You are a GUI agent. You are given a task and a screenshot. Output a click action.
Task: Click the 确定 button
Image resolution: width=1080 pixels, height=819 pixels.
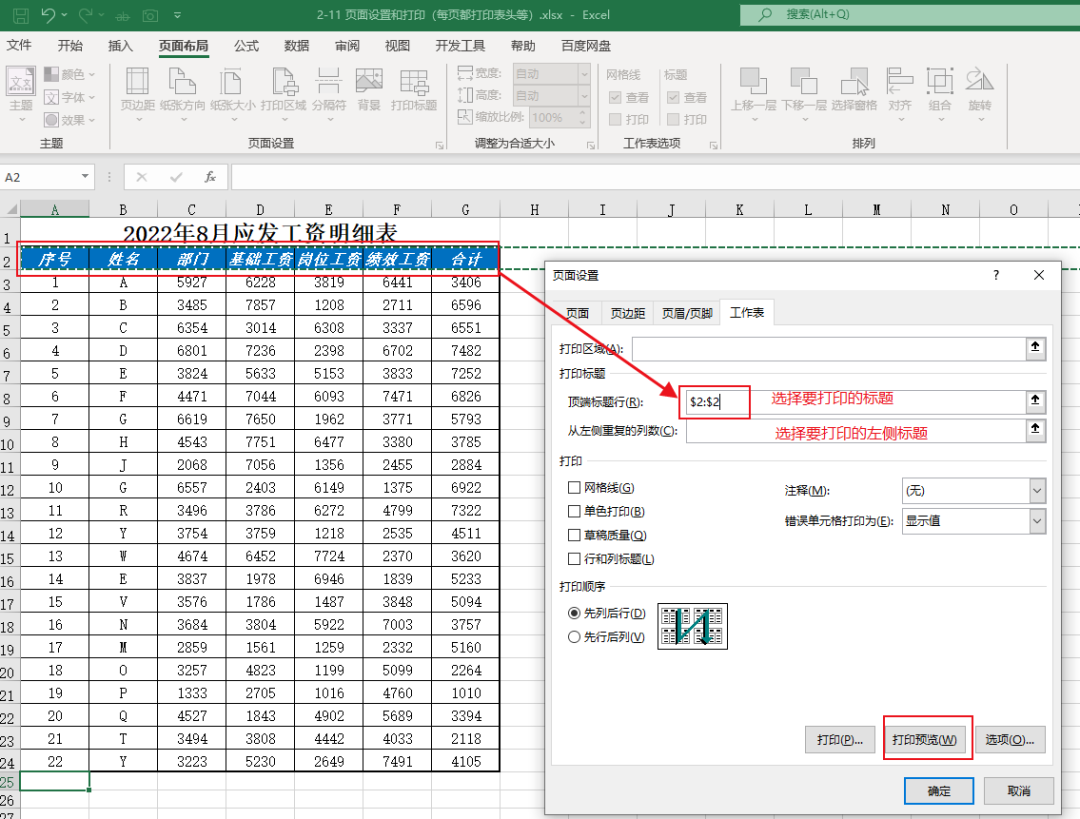point(939,791)
